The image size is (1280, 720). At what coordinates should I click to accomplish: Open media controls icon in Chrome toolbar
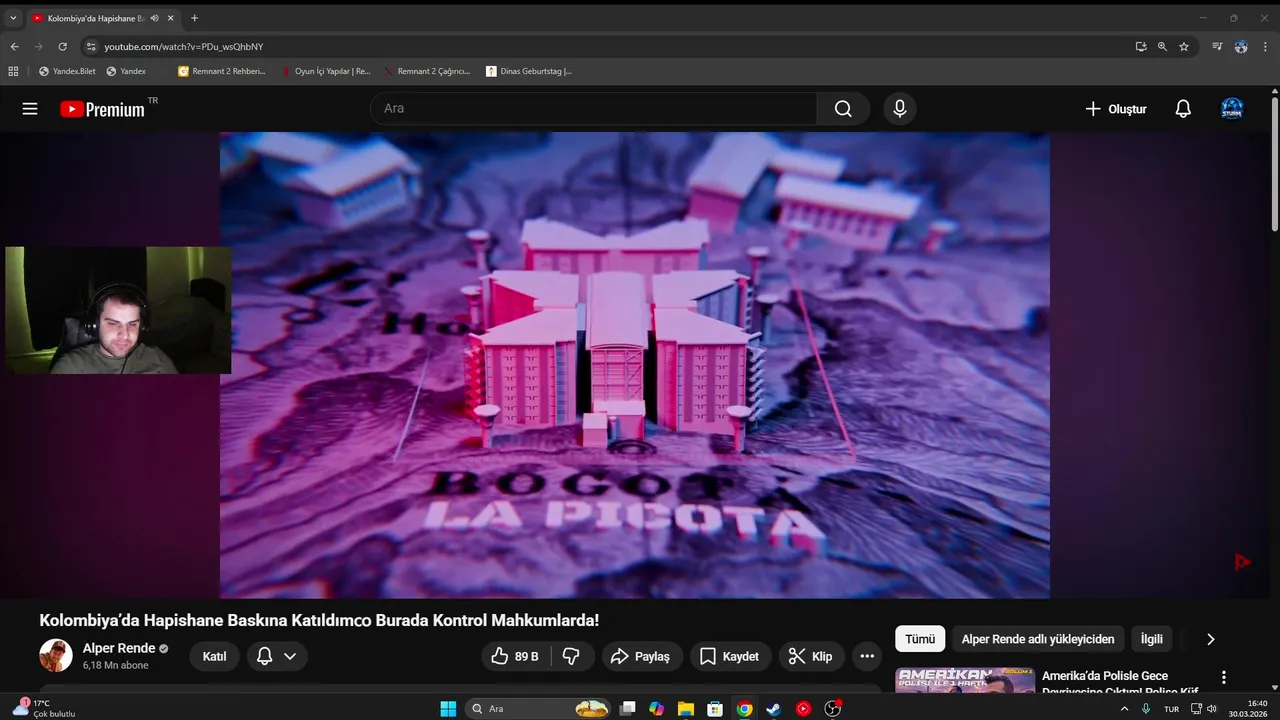1217,46
